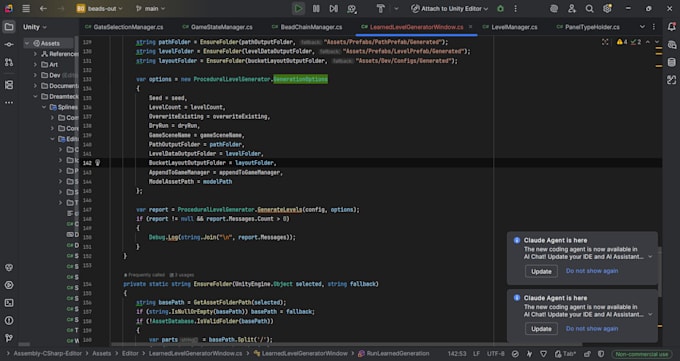Switch to LevelManager.cs tab
680x361 pixels.
pos(510,27)
